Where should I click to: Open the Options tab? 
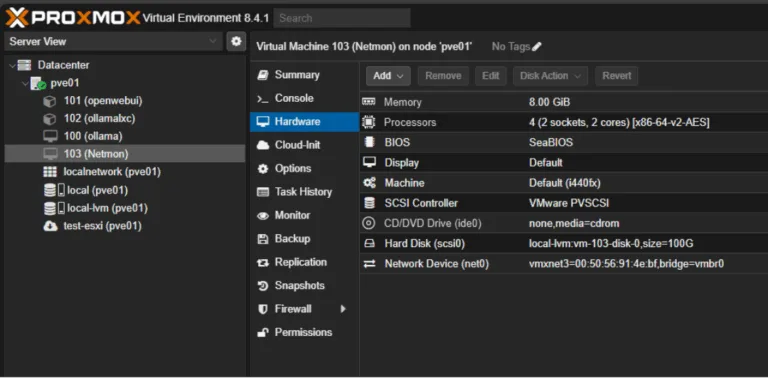(x=305, y=168)
